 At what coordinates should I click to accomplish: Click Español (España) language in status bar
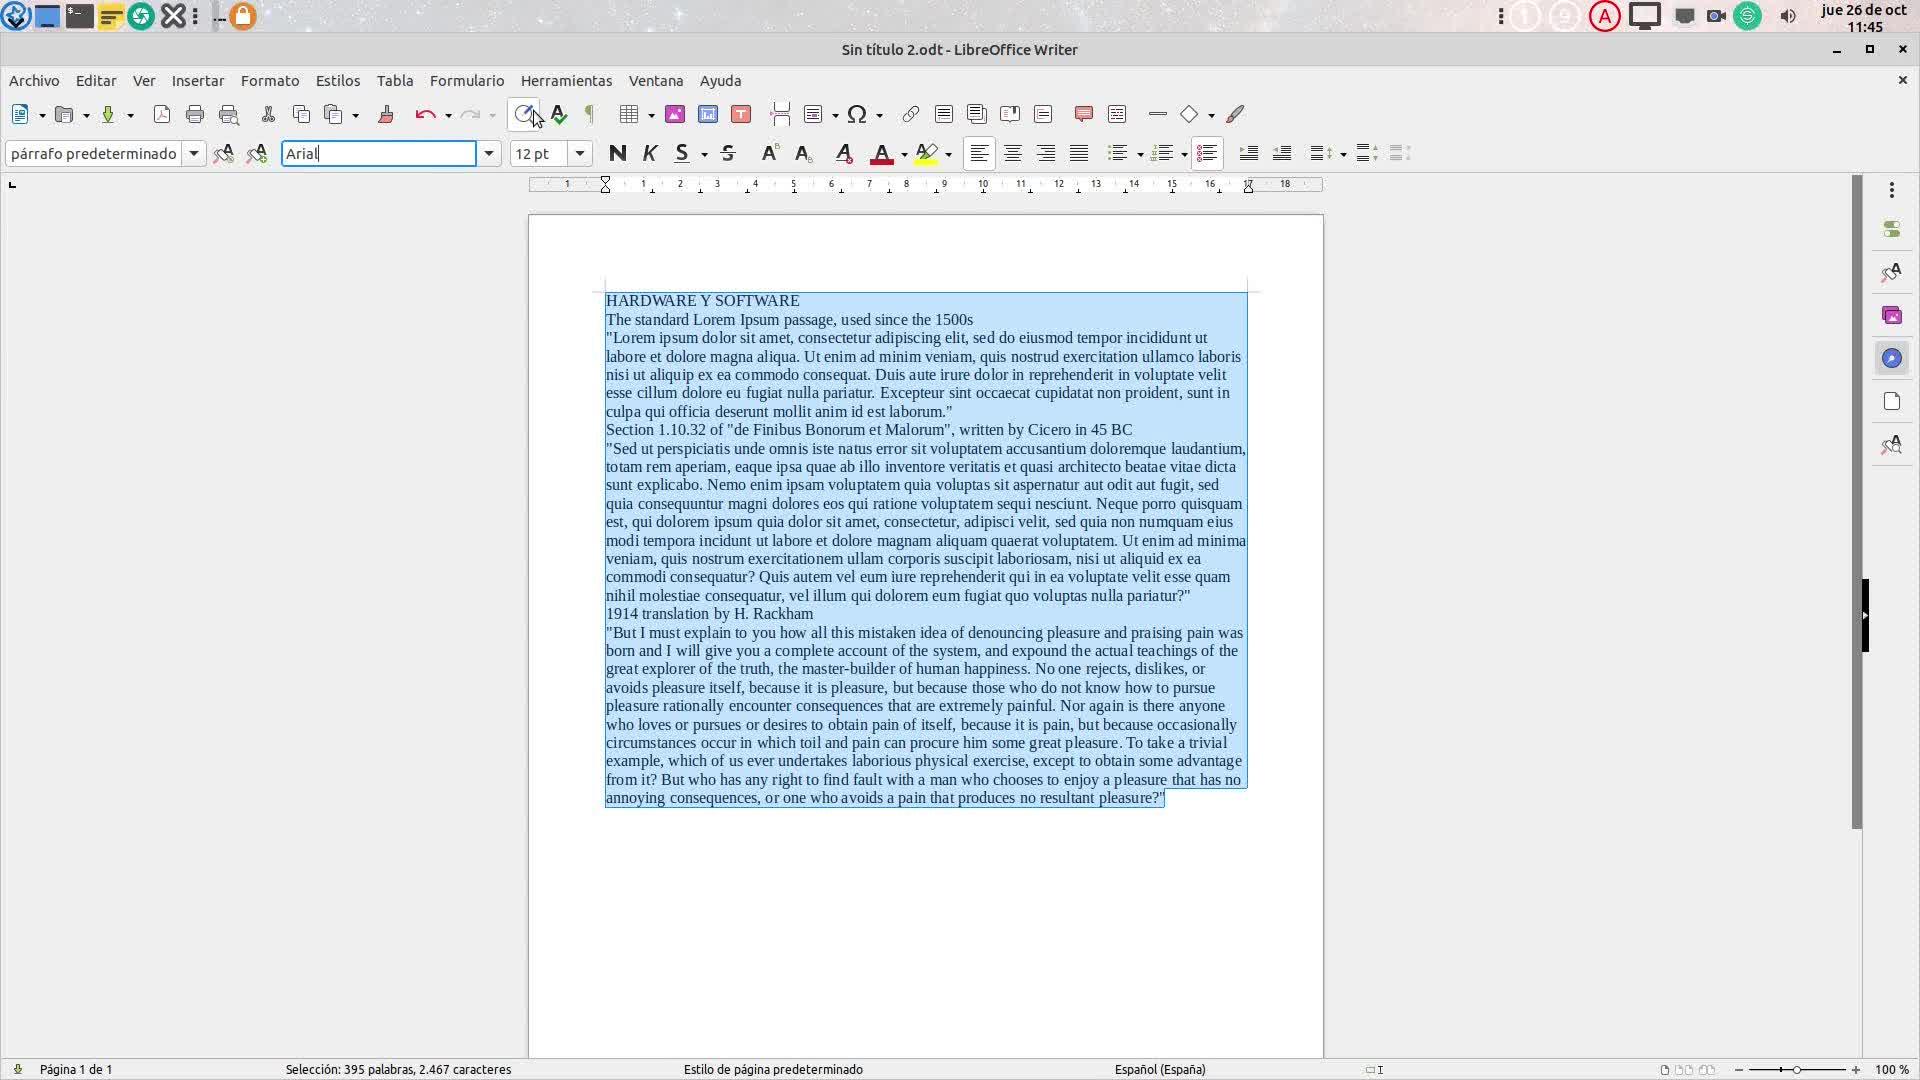[1160, 1070]
